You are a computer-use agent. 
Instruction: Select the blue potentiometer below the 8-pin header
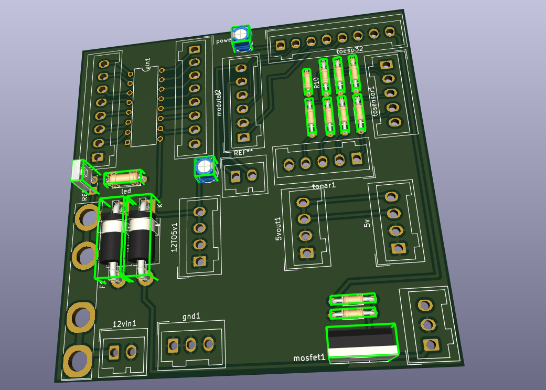tap(206, 169)
